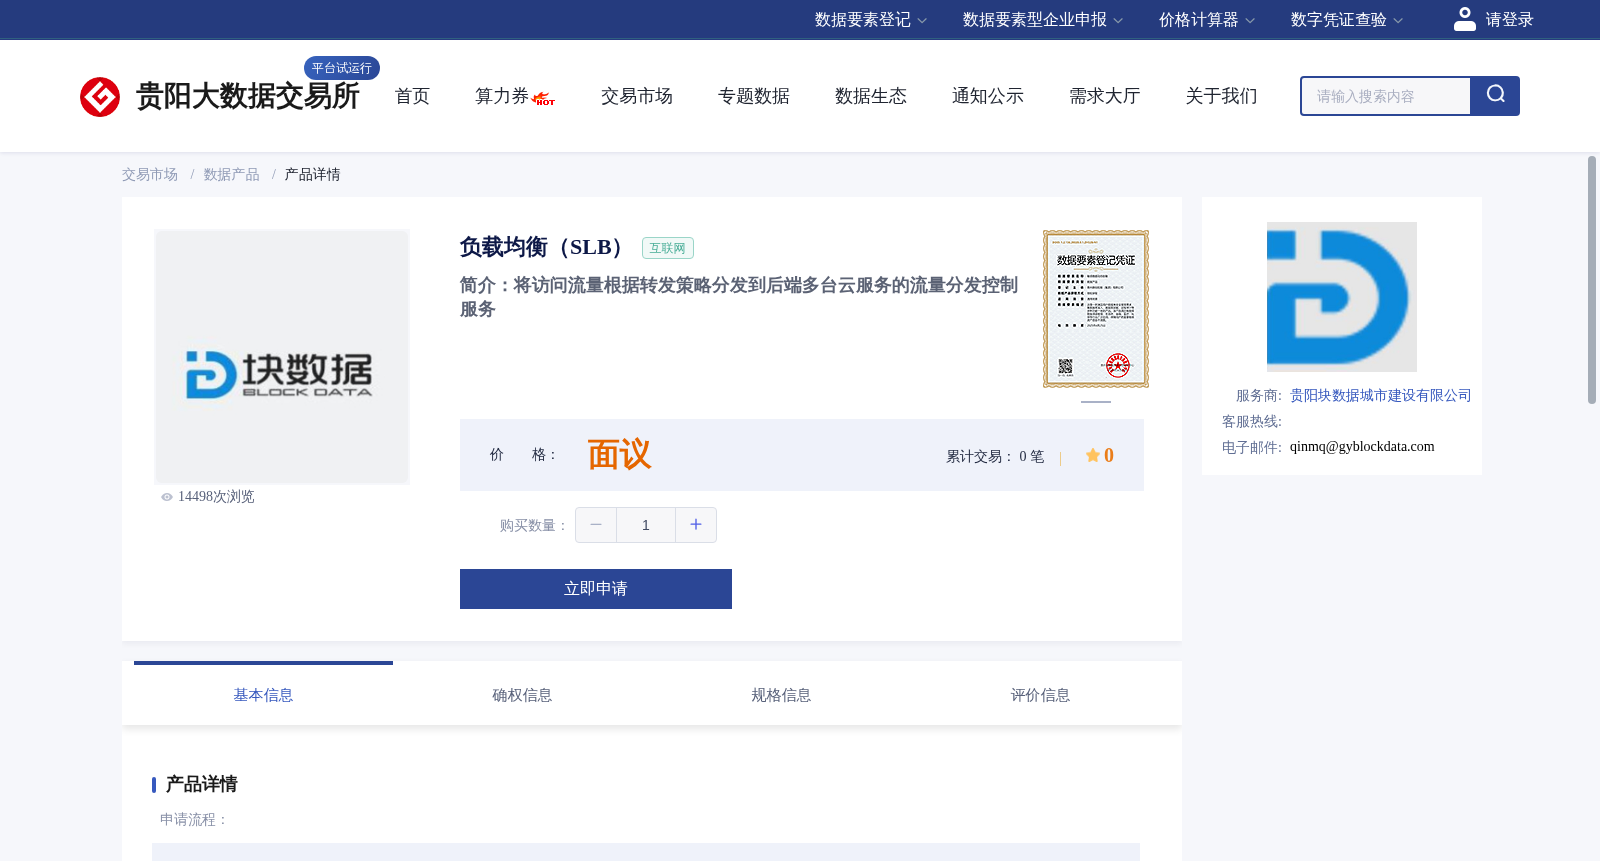Click the email qinmq@gyblockdata.com
The width and height of the screenshot is (1600, 861).
coord(1362,447)
